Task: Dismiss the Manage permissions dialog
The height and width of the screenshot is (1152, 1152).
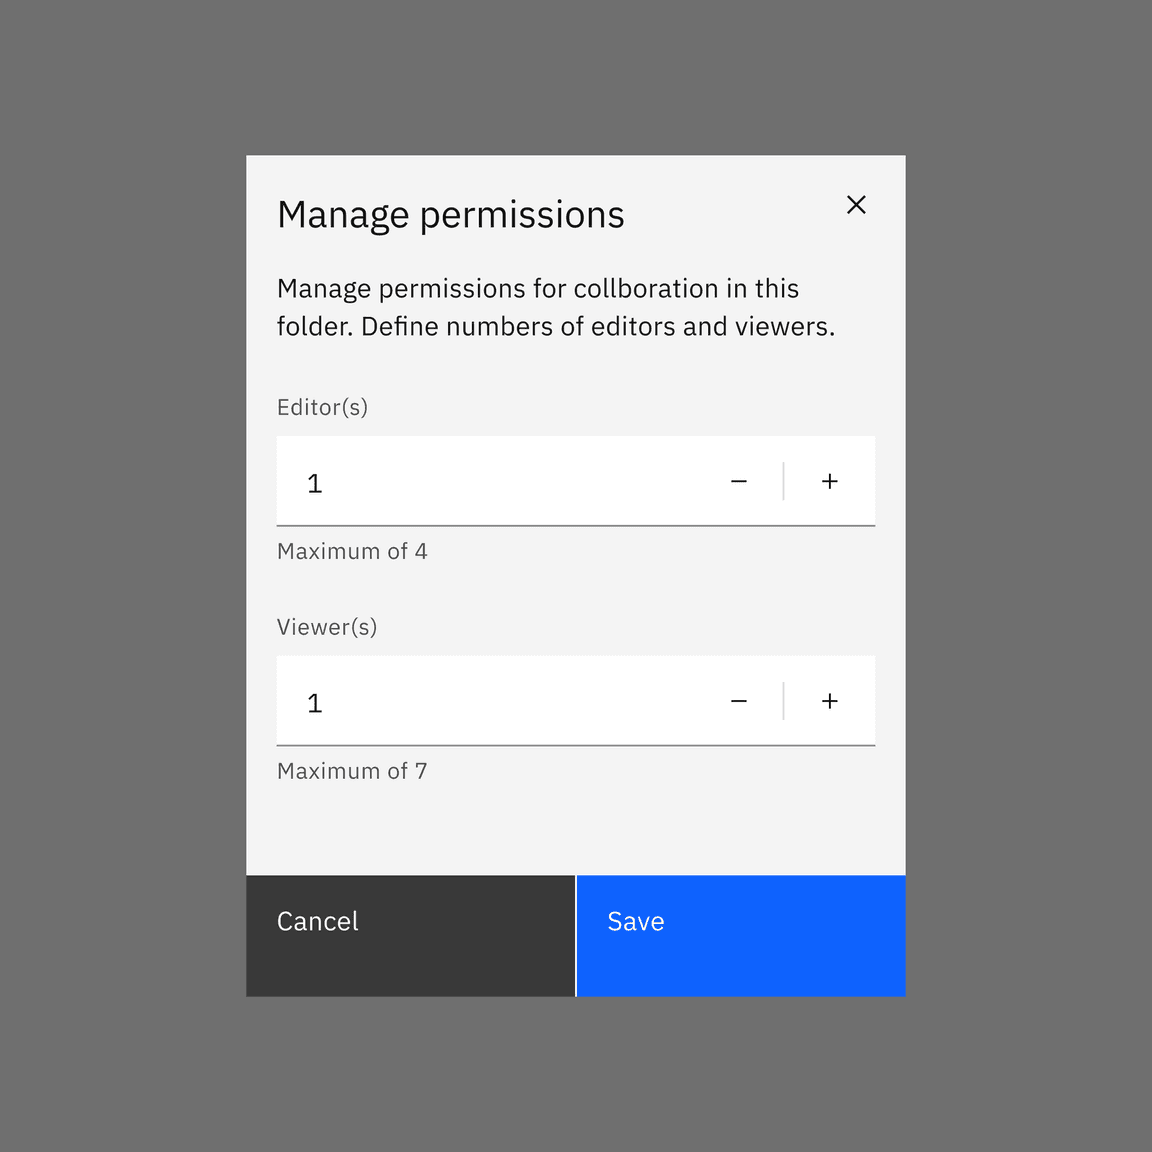Action: [x=857, y=205]
